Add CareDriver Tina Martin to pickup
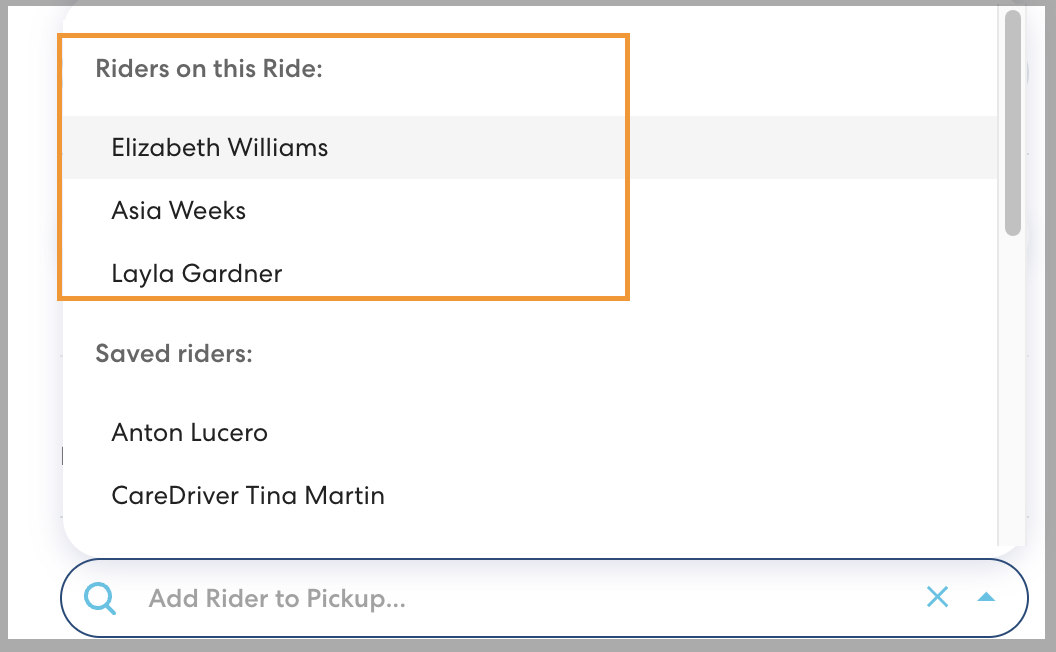 (x=248, y=495)
